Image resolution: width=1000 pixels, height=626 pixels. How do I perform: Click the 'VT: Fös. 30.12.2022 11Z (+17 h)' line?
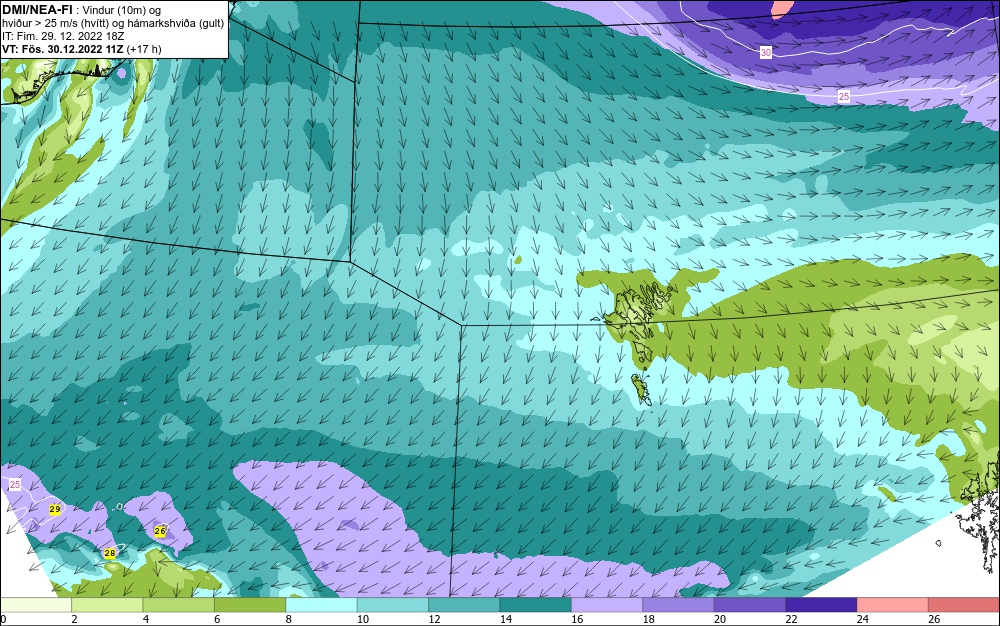click(x=82, y=49)
